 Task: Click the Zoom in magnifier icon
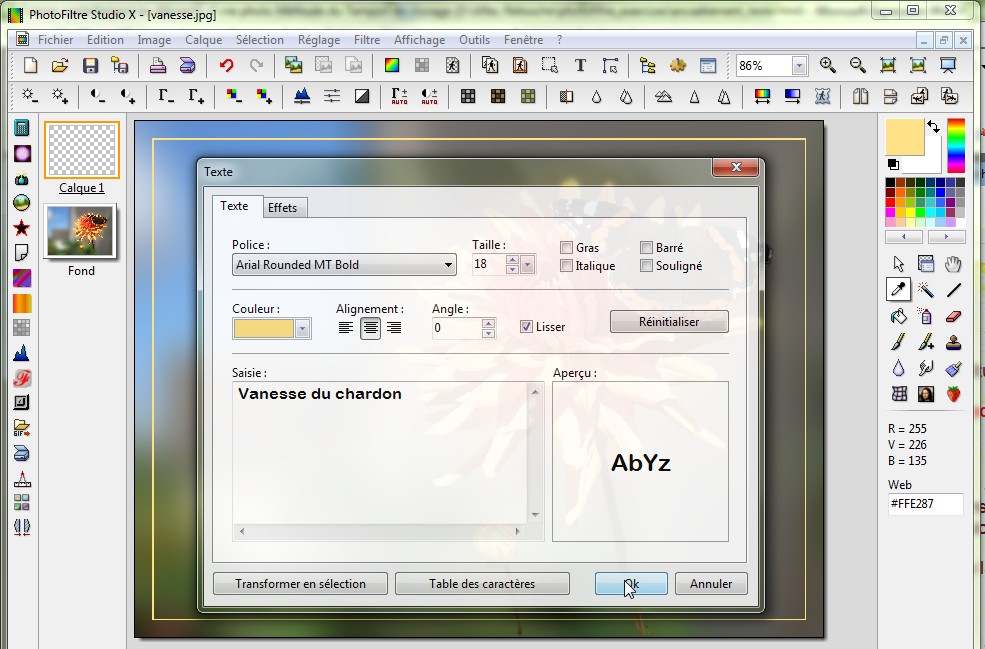point(827,65)
